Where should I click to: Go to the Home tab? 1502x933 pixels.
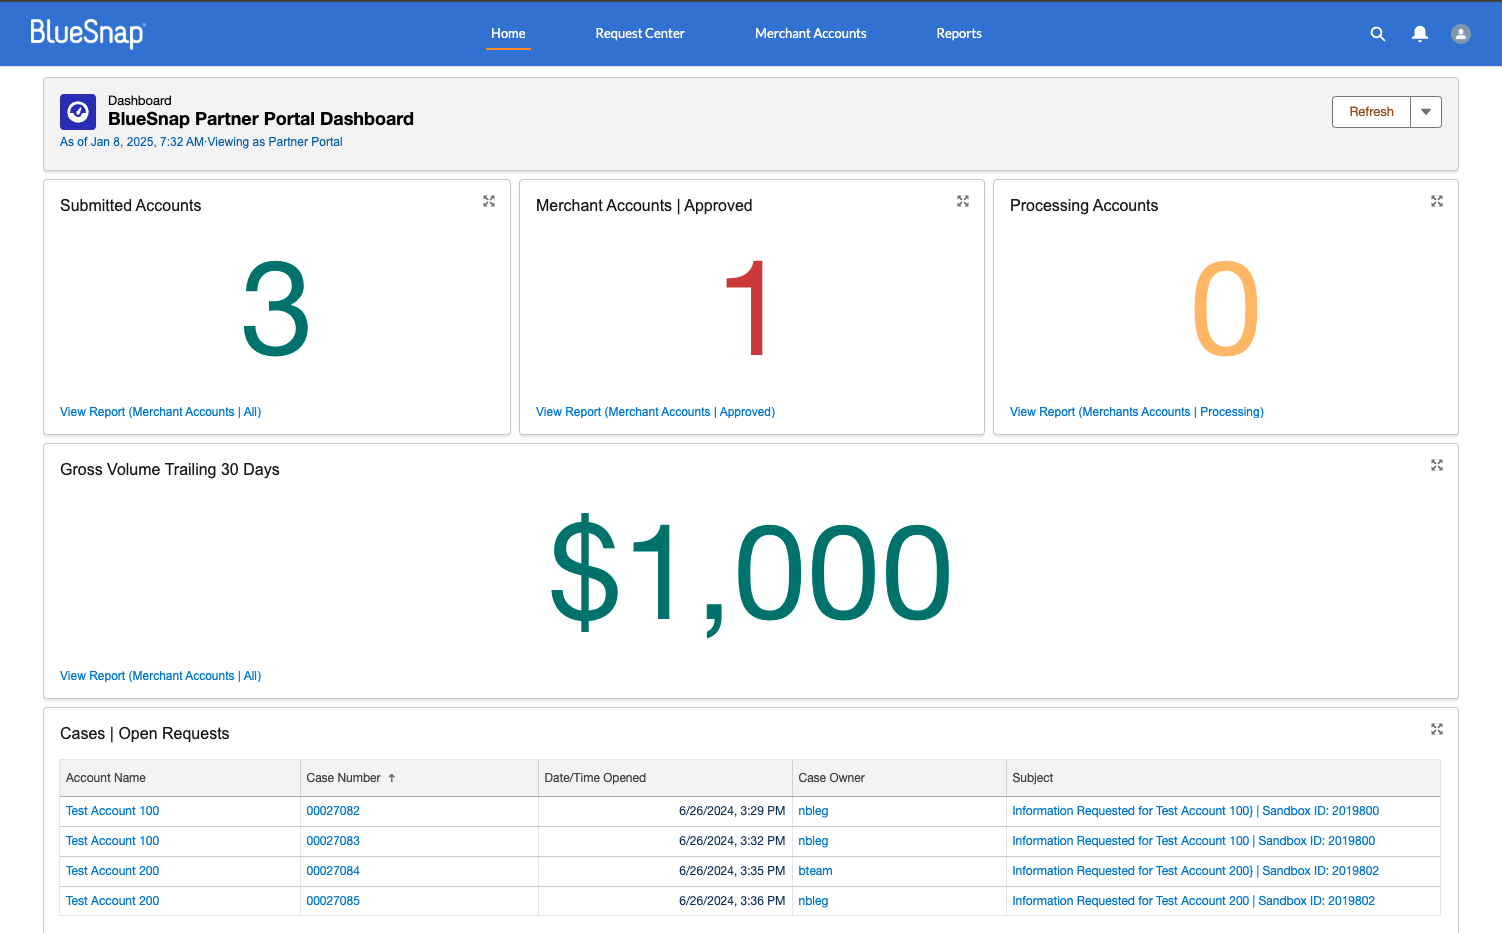508,33
